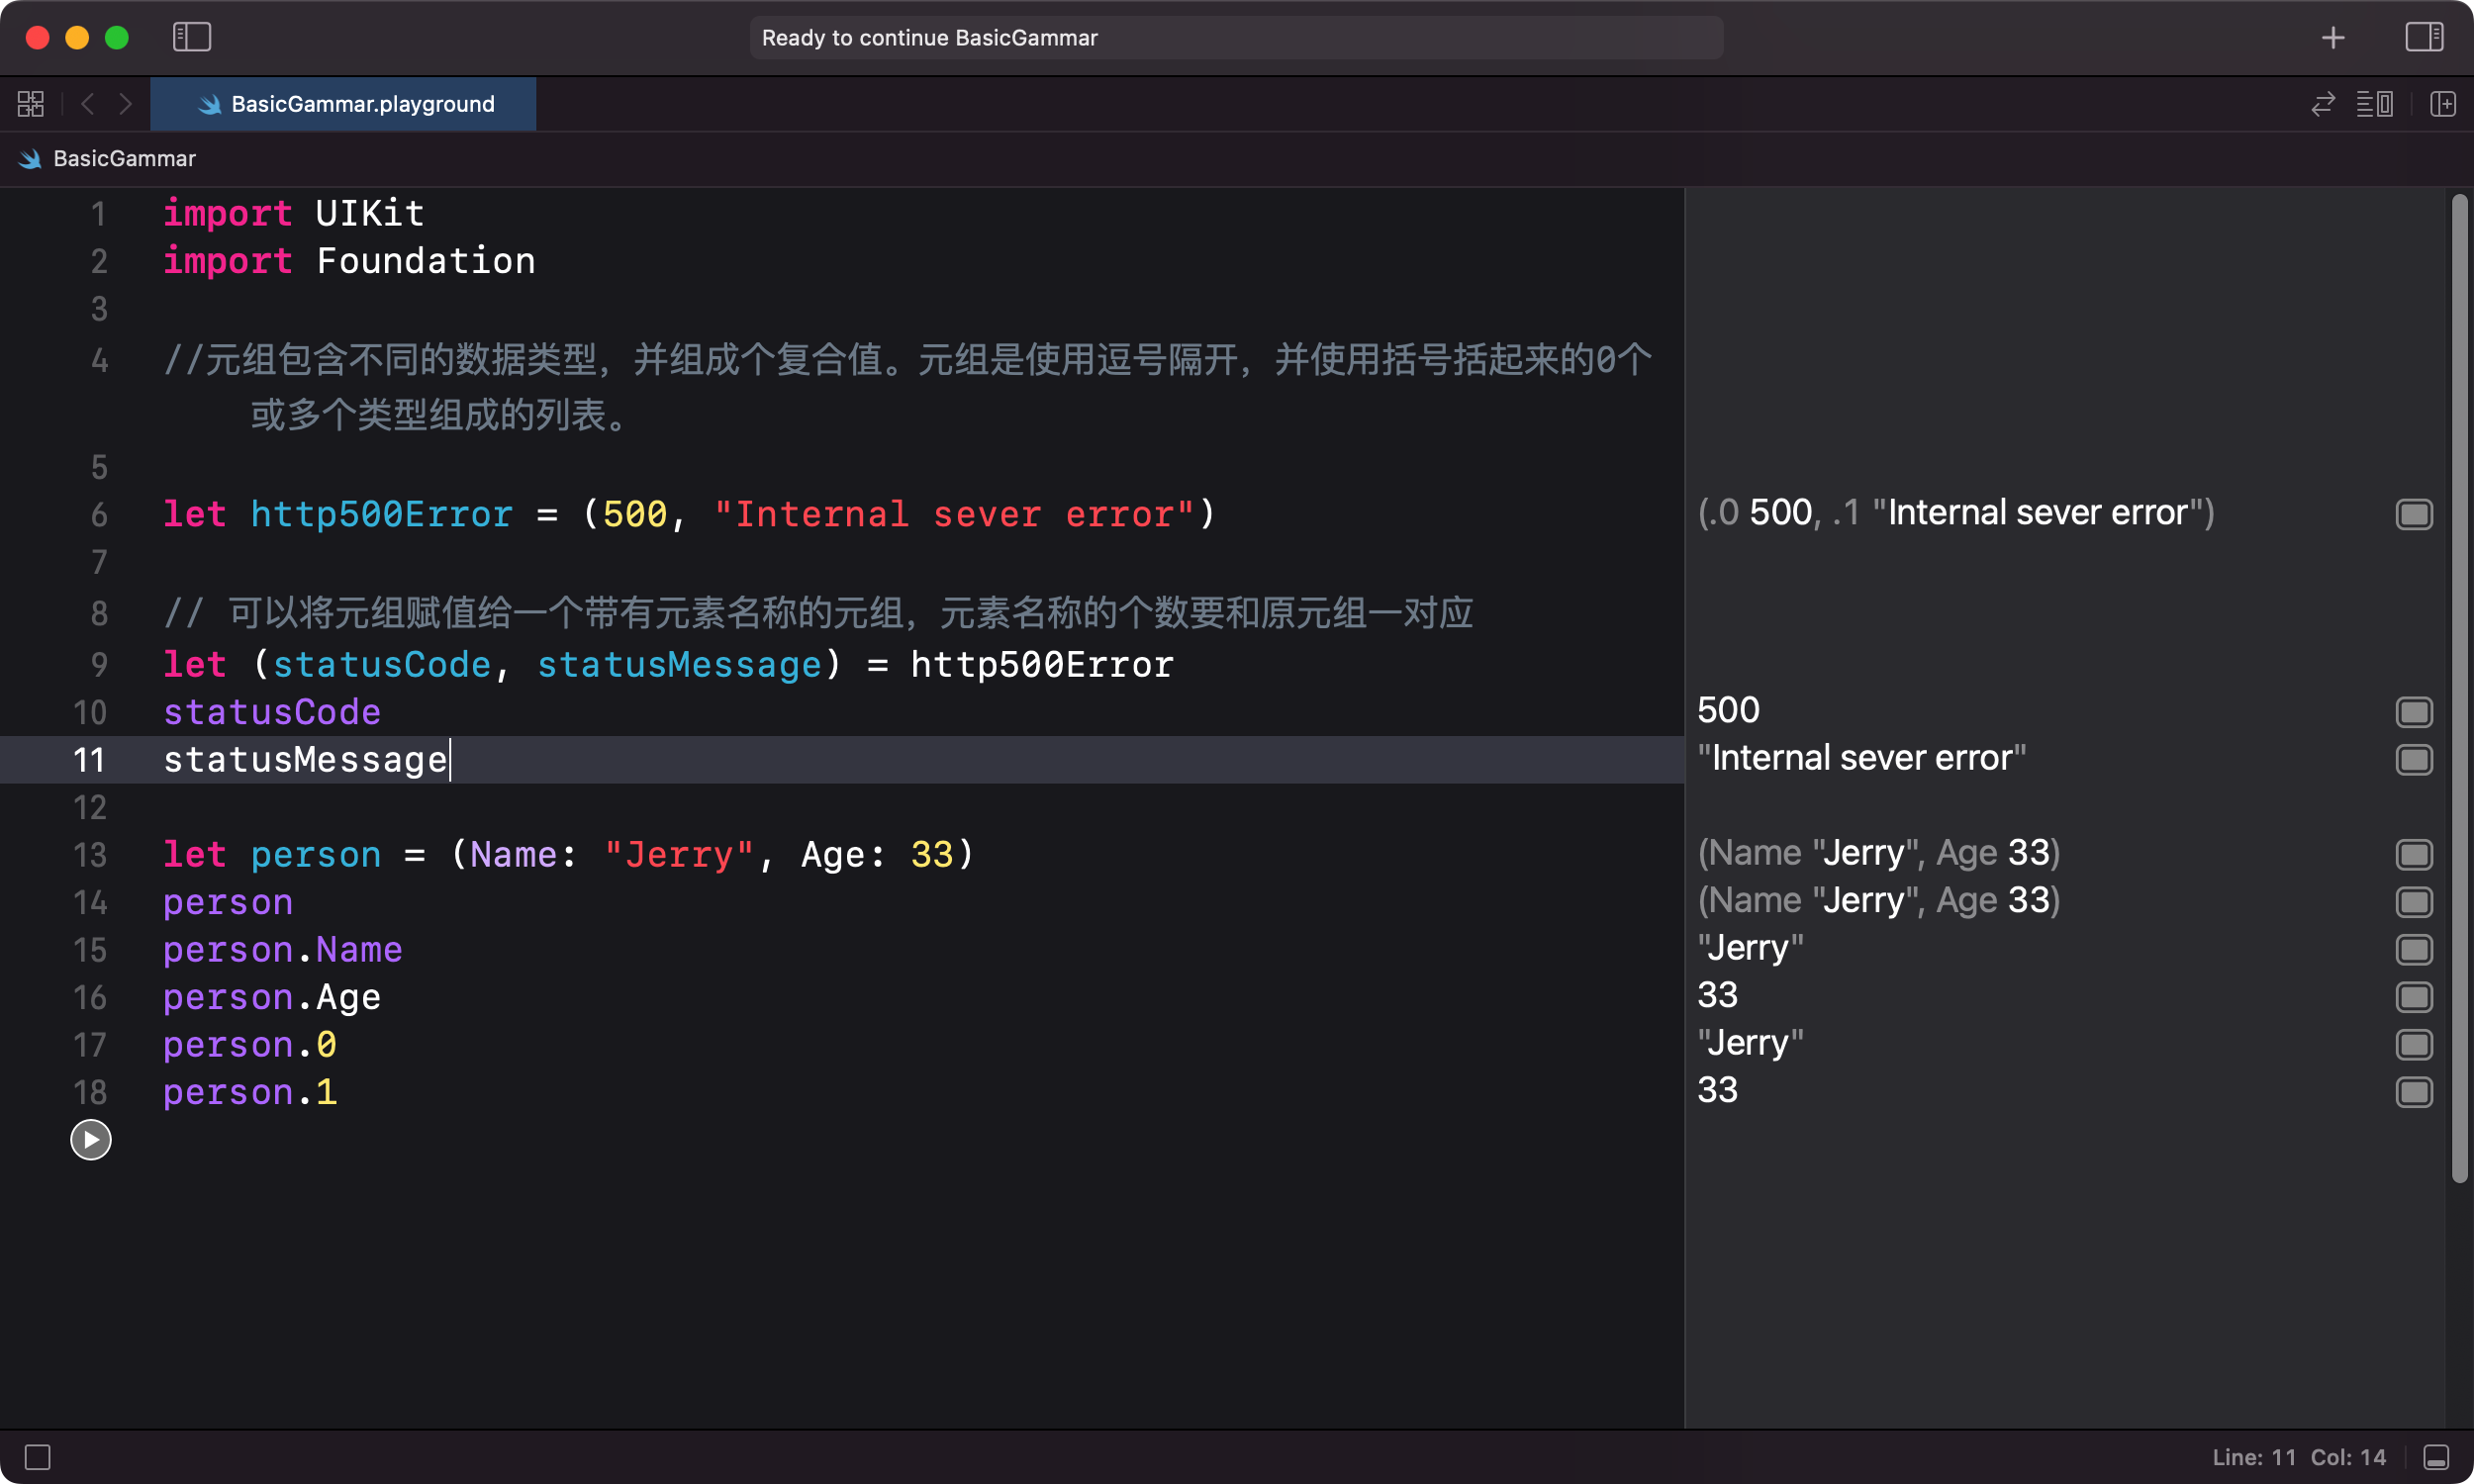The image size is (2474, 1484).
Task: Click the activity status Ready to continue BasicGammar
Action: coord(1236,38)
